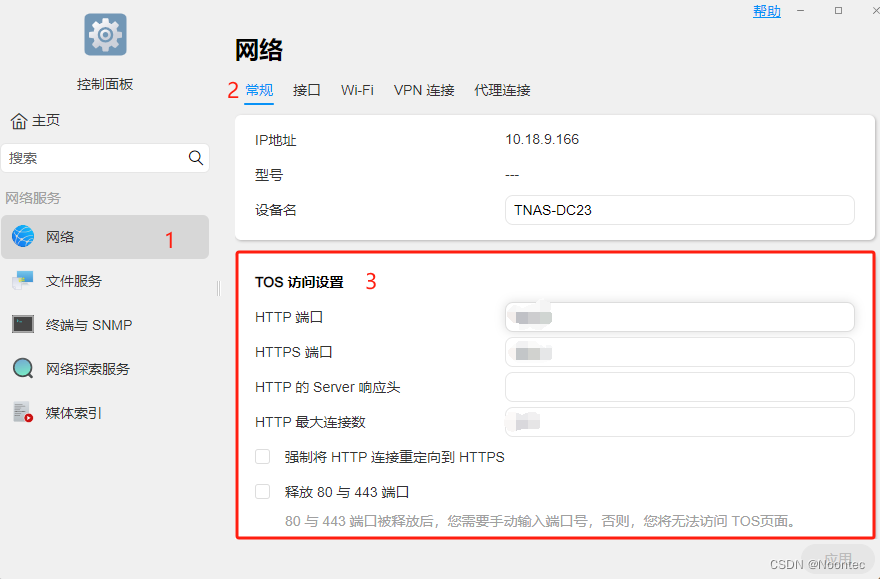
Task: Click the home icon beside 主页
Action: click(19, 121)
